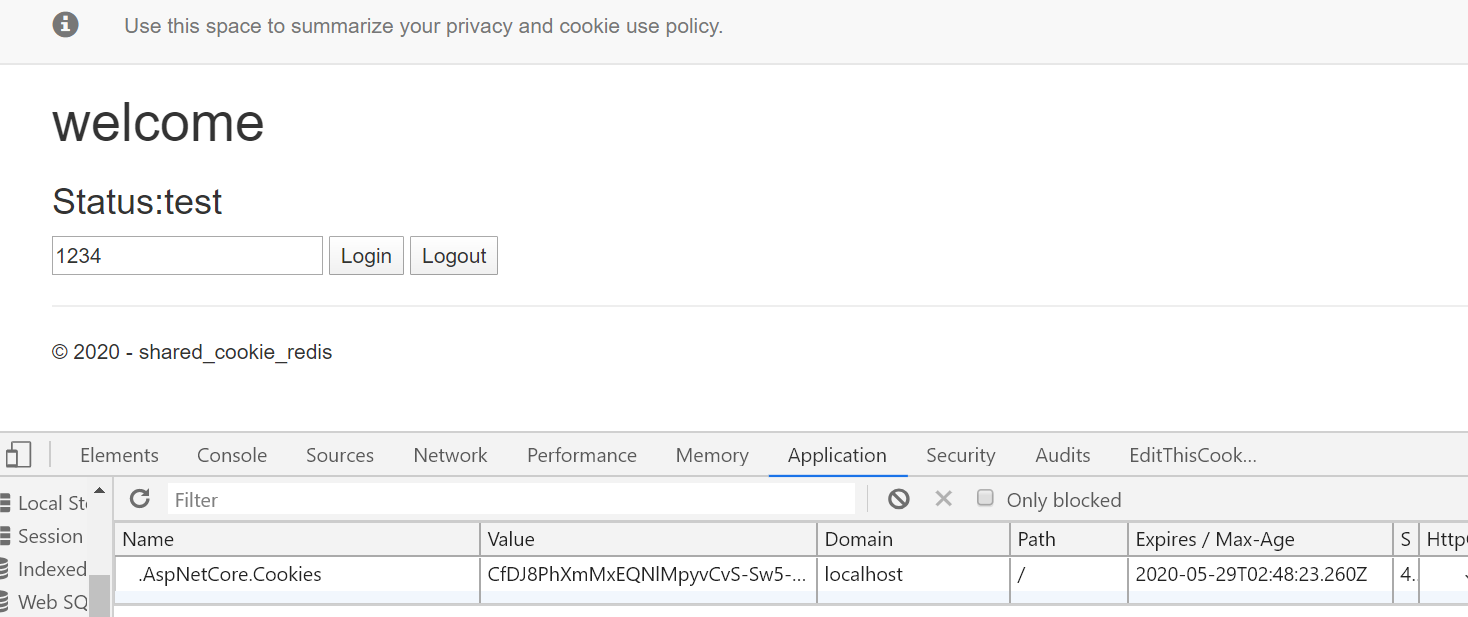Image resolution: width=1468 pixels, height=617 pixels.
Task: Toggle the device toolbar icon in DevTools
Action: coord(18,455)
